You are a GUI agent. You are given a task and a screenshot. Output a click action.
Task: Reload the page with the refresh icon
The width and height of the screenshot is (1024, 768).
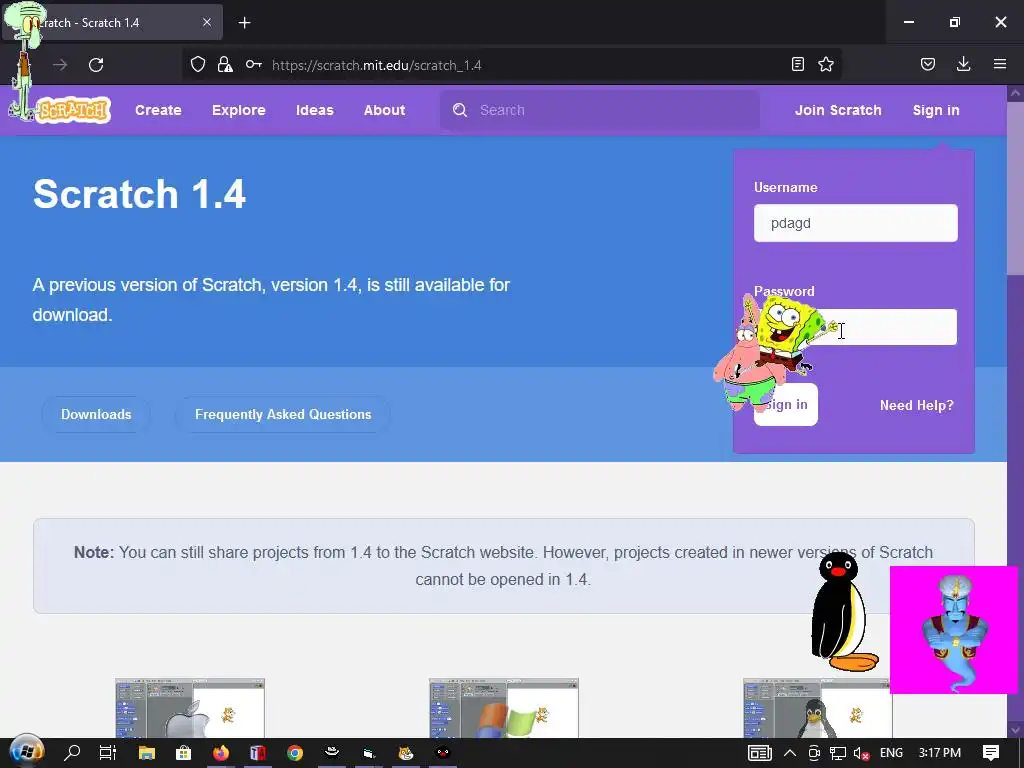[96, 65]
